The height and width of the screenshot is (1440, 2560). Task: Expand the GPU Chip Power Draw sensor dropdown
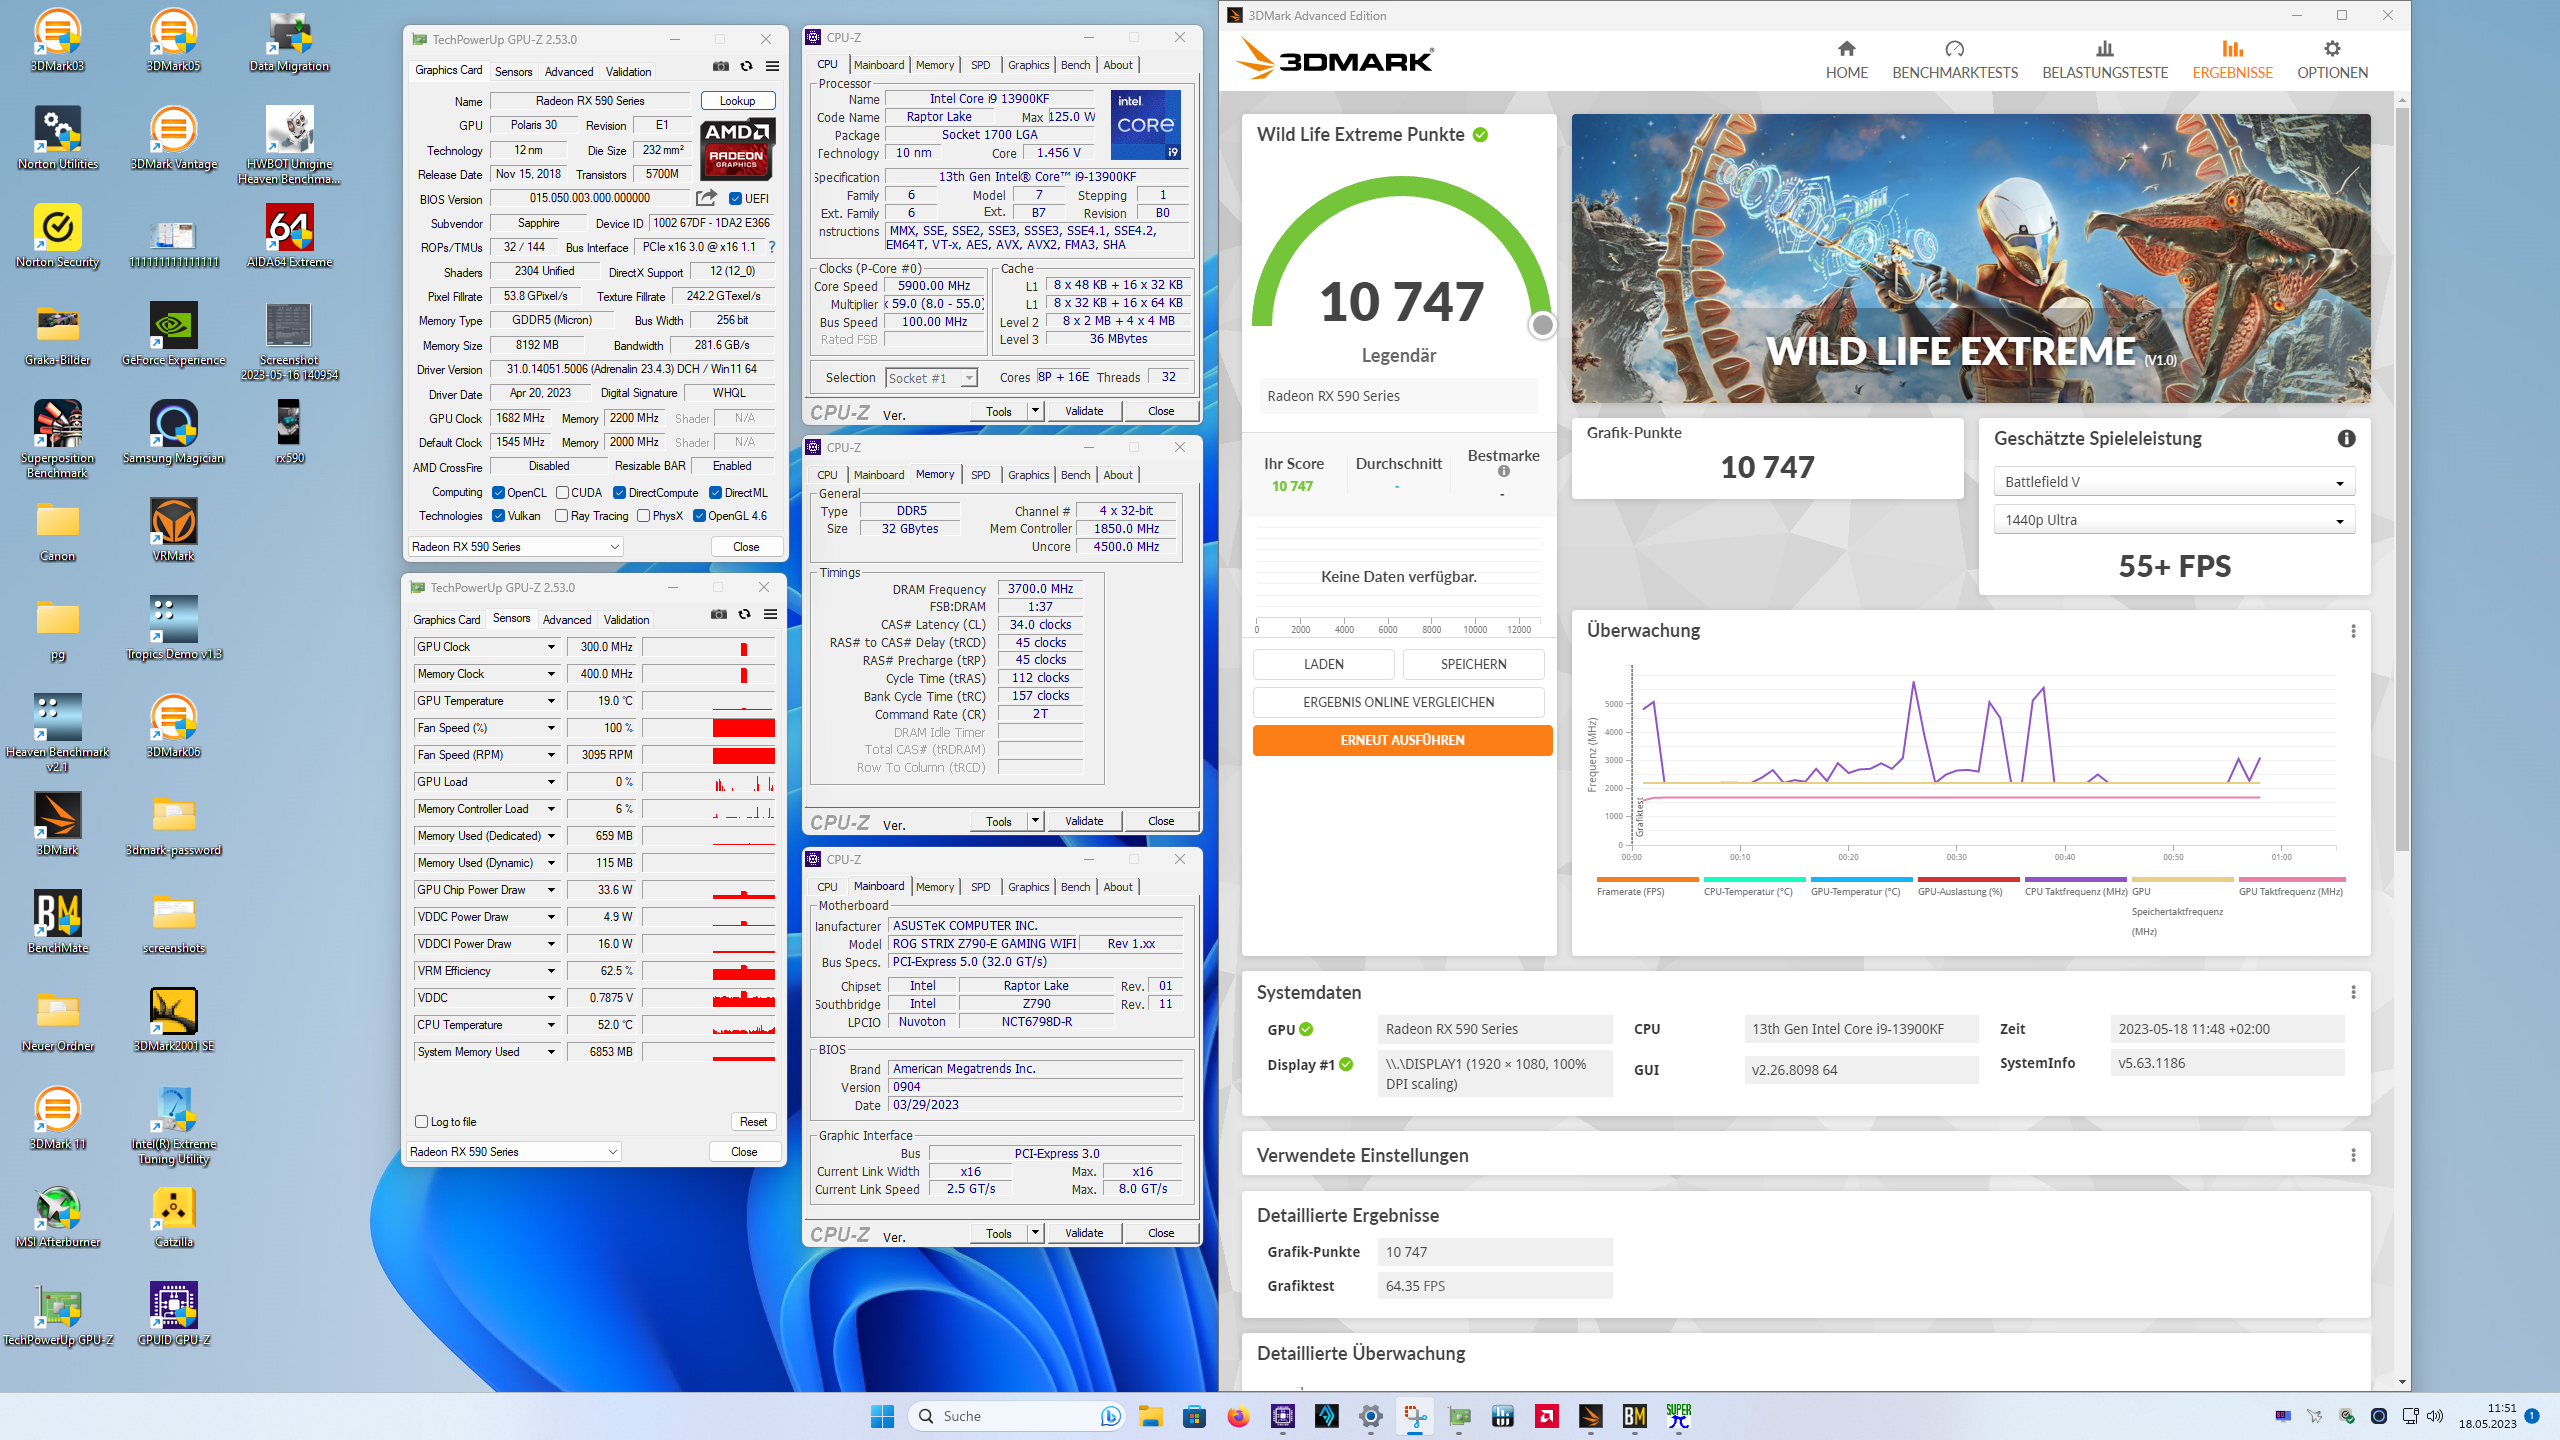pos(551,890)
